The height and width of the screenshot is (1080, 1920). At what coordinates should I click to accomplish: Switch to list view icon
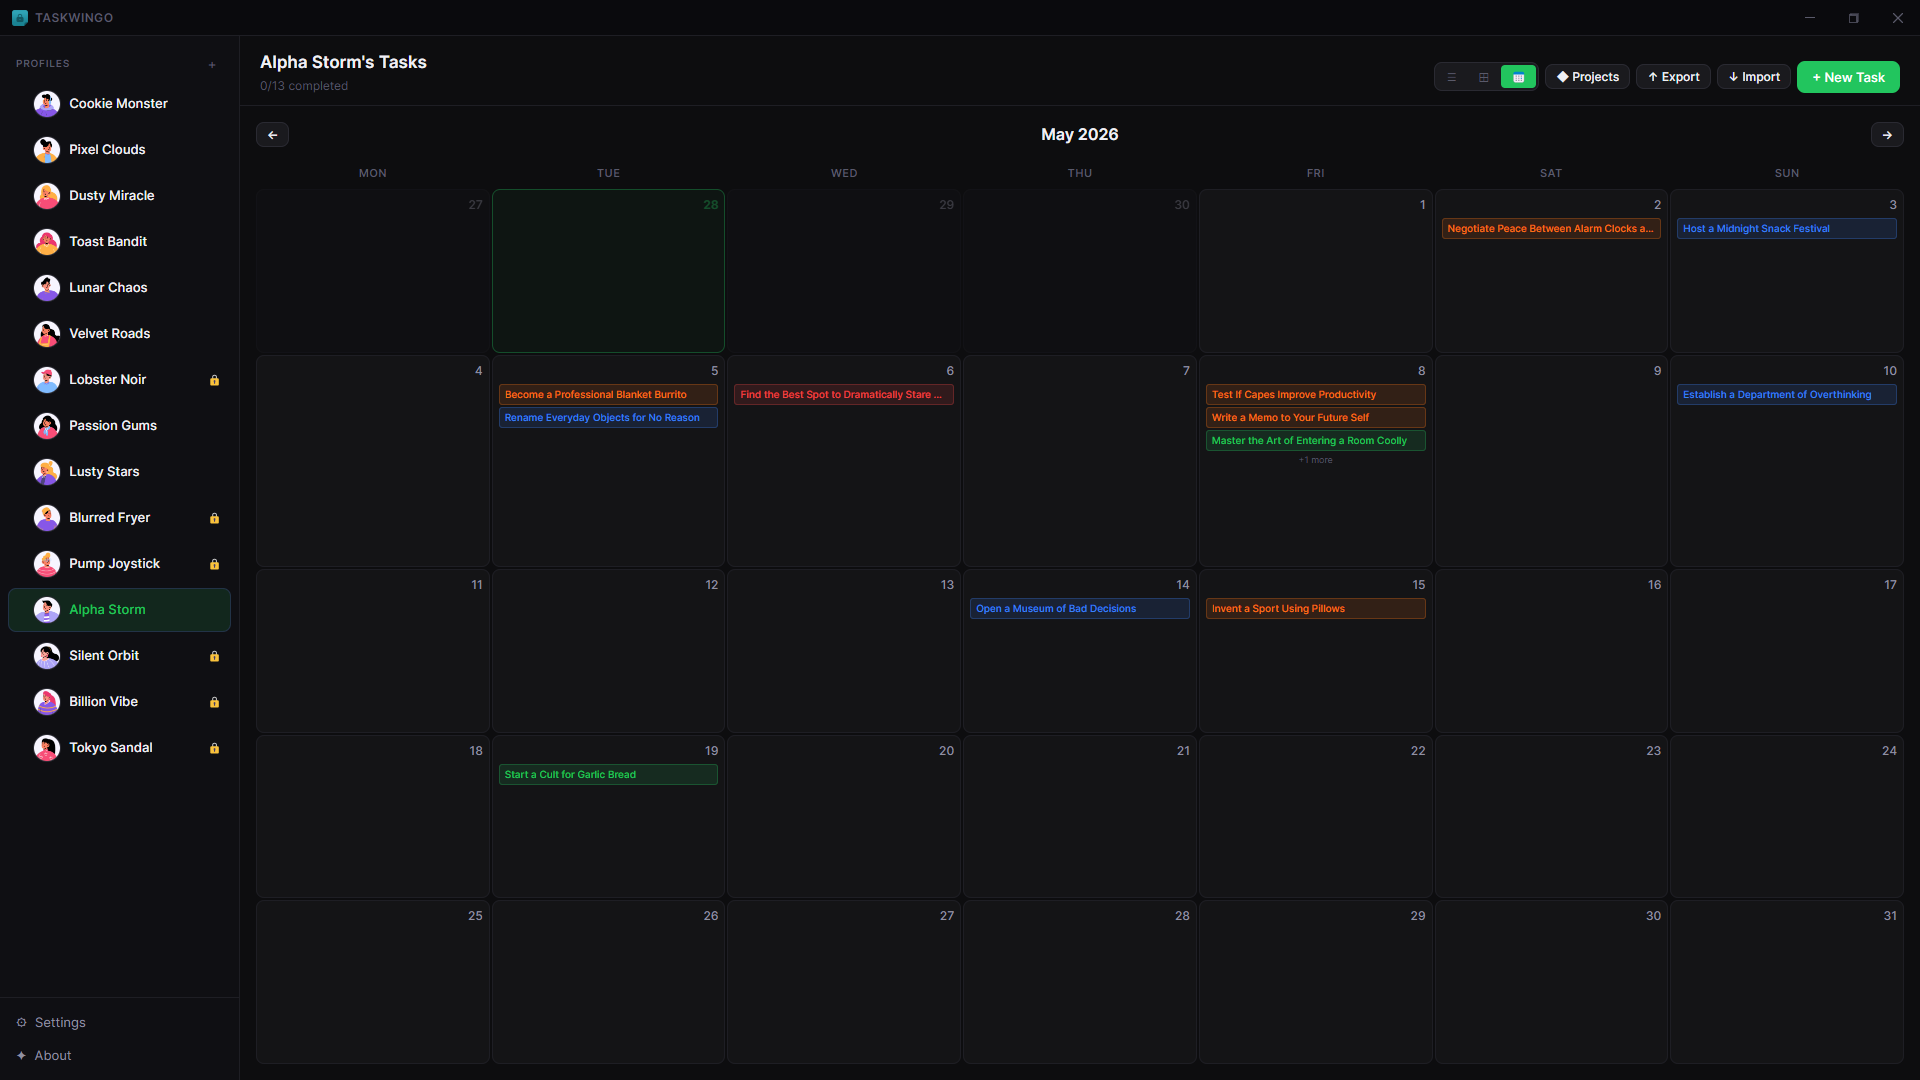click(x=1452, y=77)
